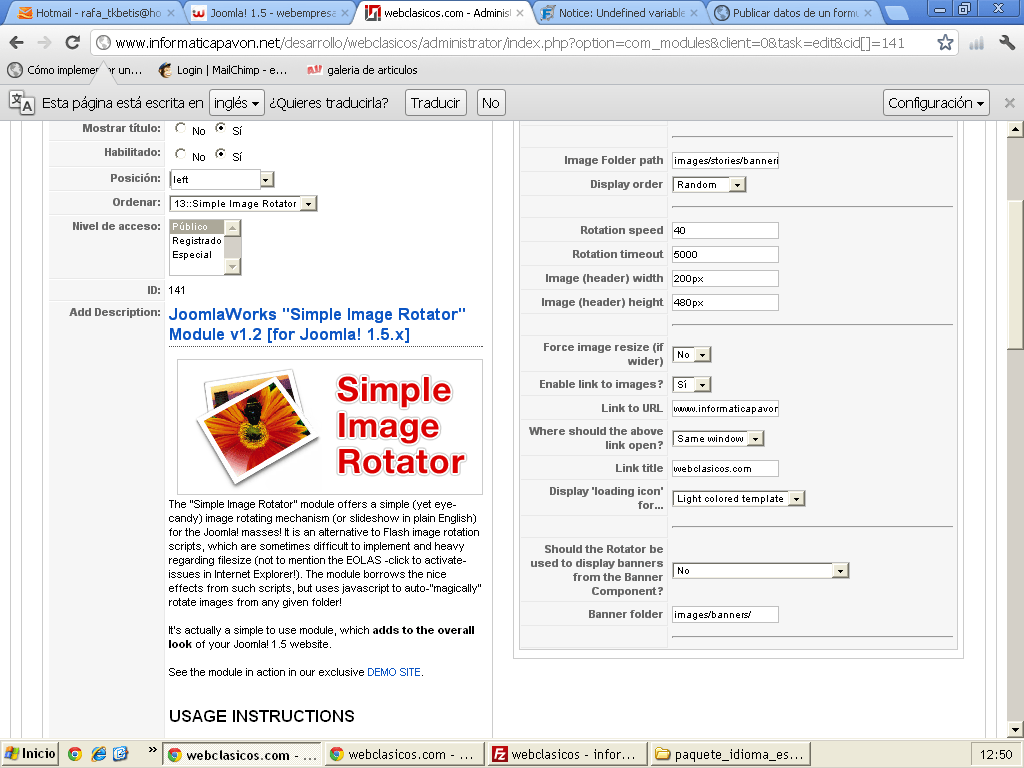Open the Enable link to images dropdown
1024x768 pixels.
click(x=692, y=385)
